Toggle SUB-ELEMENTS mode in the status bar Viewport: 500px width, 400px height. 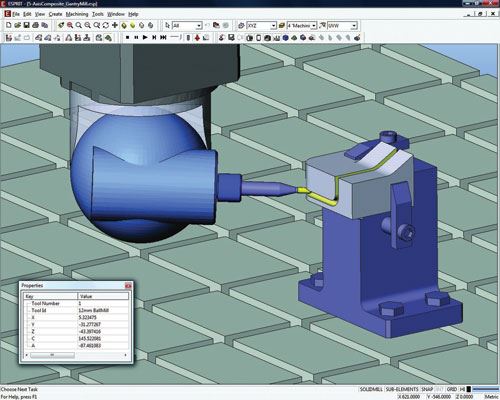pyautogui.click(x=402, y=389)
